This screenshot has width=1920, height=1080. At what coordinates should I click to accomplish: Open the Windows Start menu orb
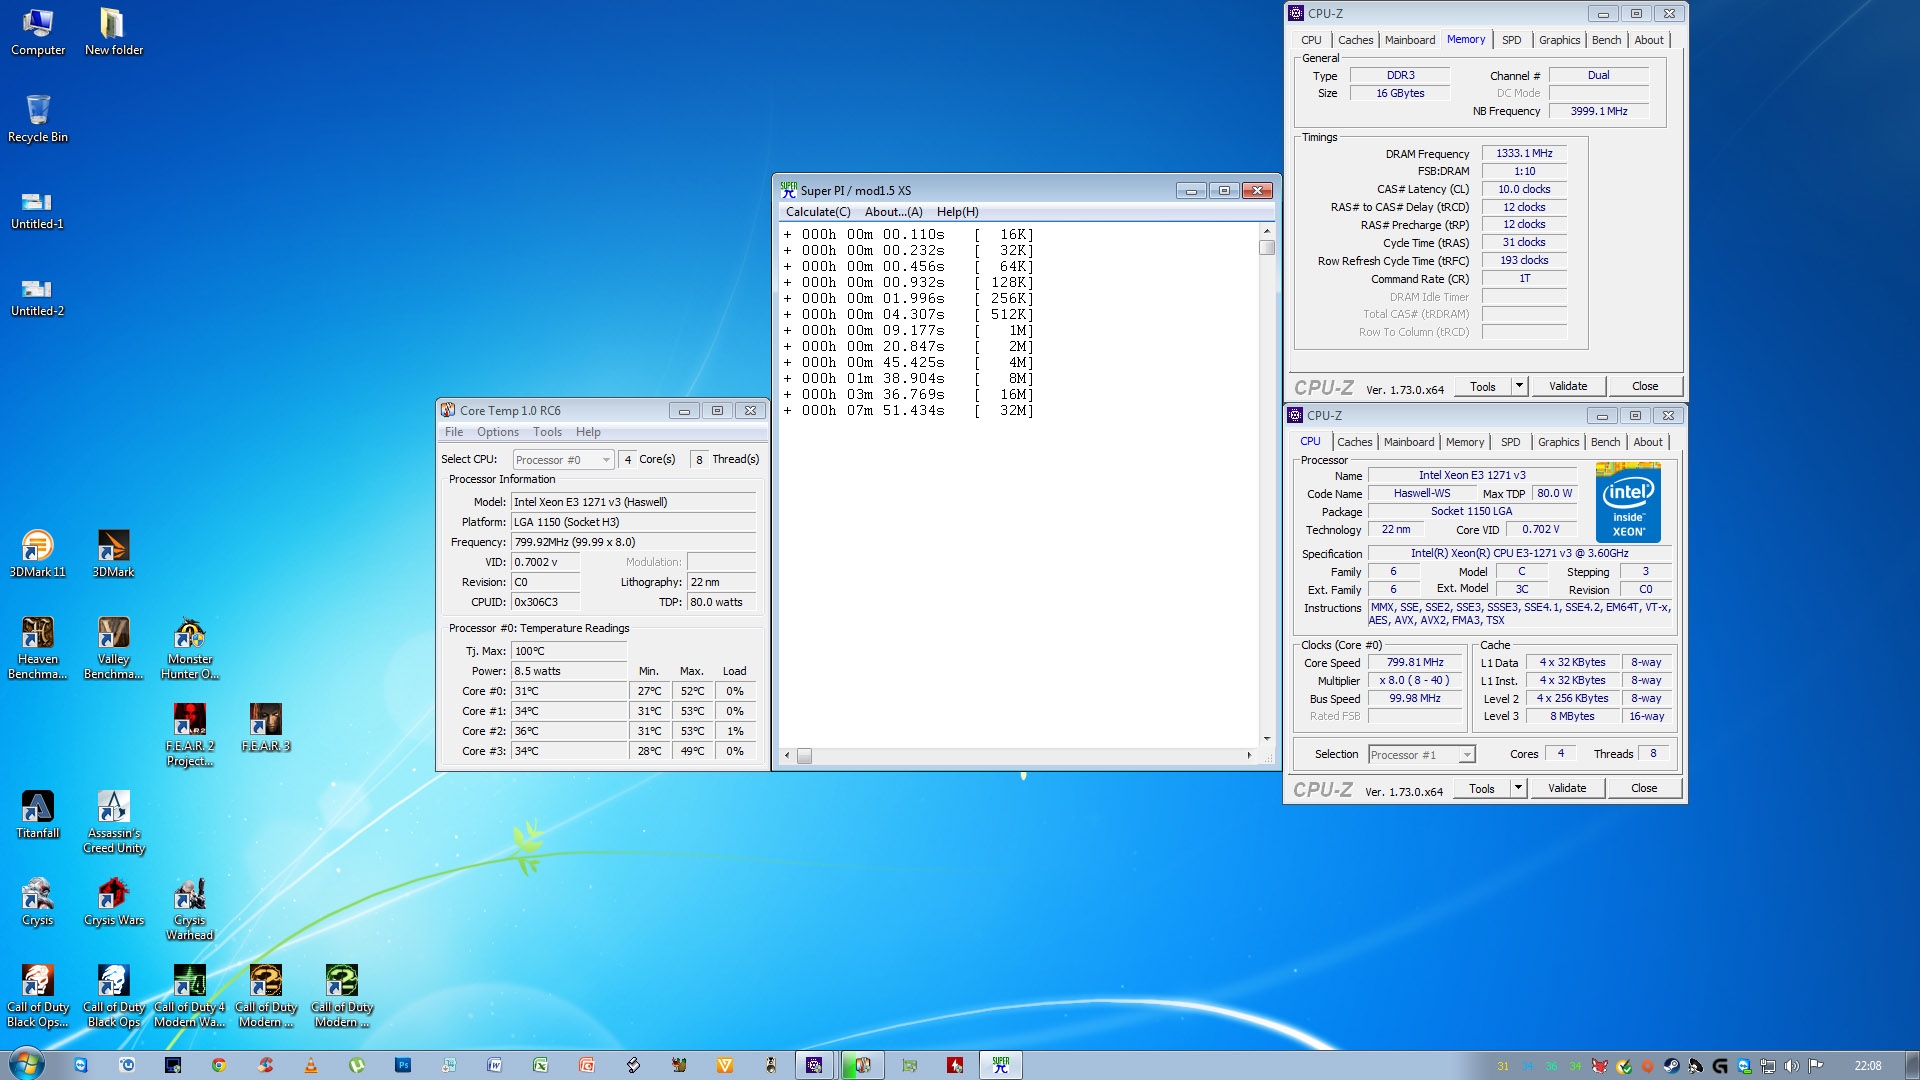click(27, 1064)
